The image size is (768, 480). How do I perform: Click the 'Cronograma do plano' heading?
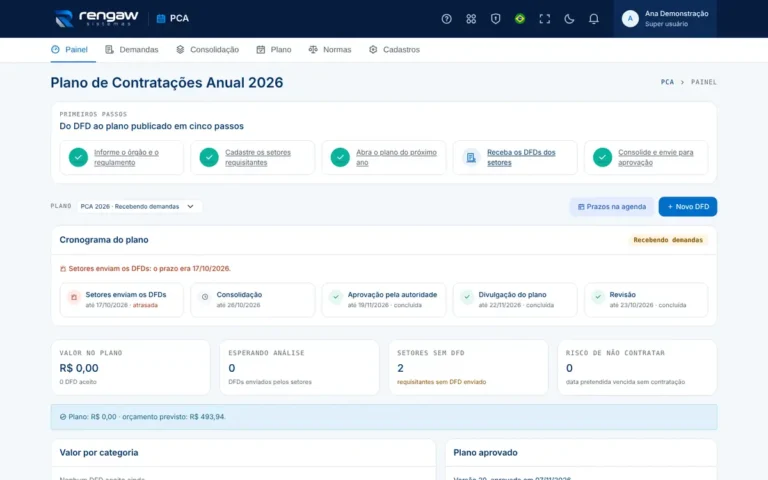[x=104, y=240]
